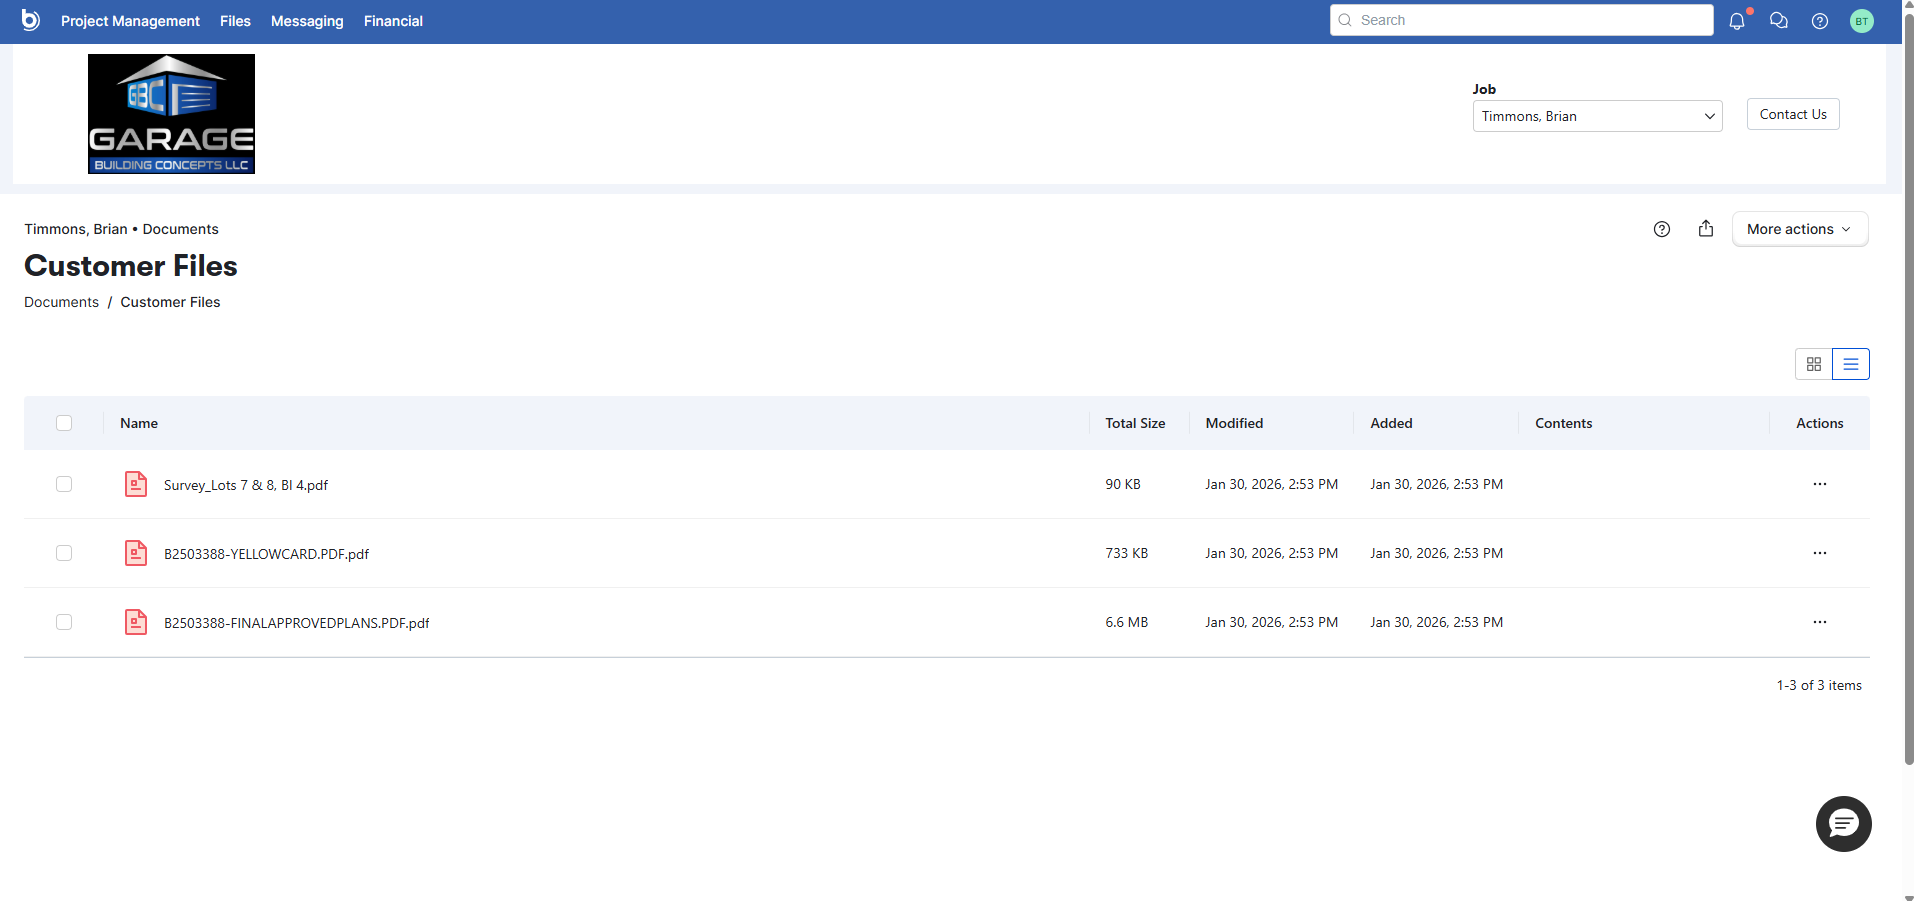Tick the checkbox for B2503388-YELLOWCARD.PDF.pdf
This screenshot has width=1914, height=901.
(64, 553)
